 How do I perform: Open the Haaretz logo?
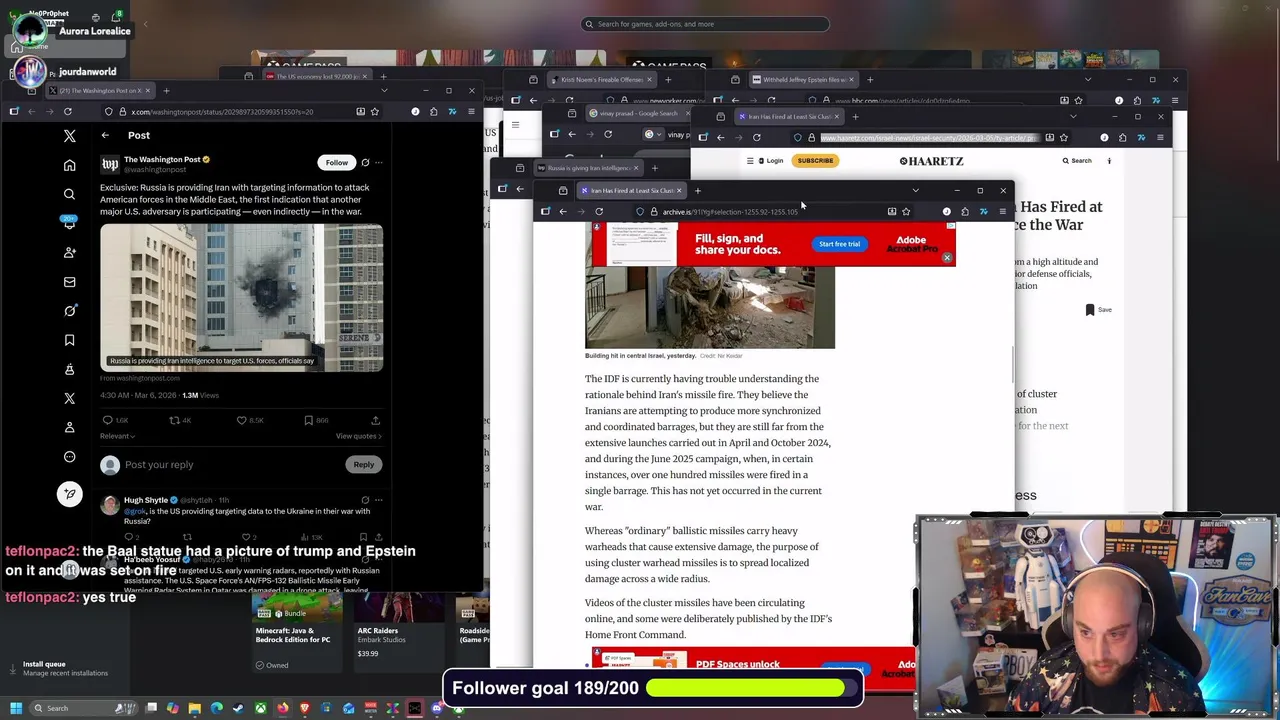click(931, 161)
